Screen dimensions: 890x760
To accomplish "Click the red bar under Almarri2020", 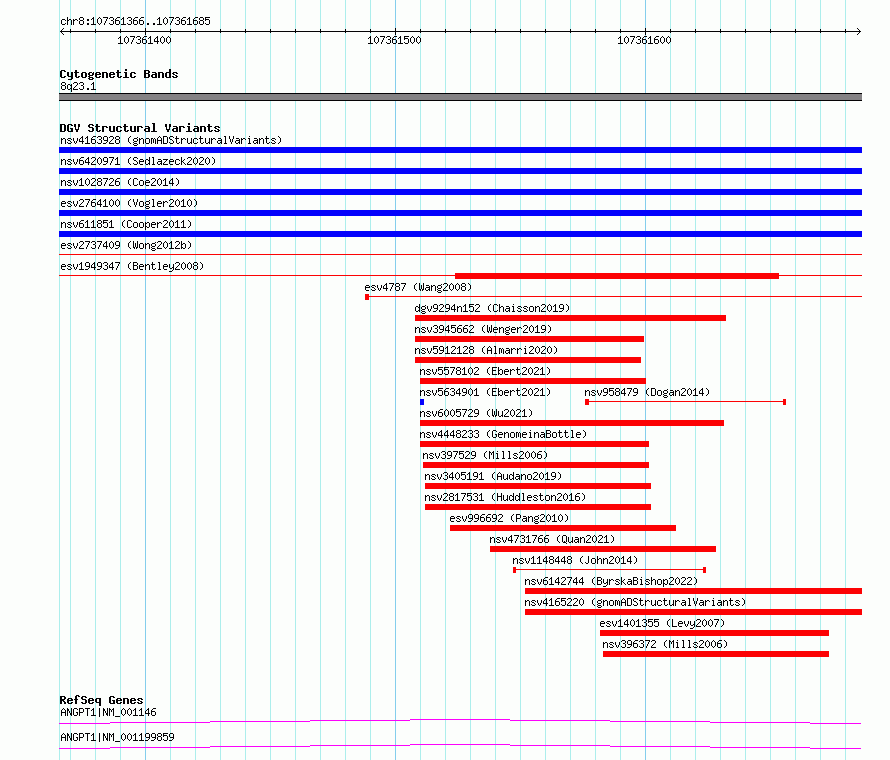I will coord(528,360).
